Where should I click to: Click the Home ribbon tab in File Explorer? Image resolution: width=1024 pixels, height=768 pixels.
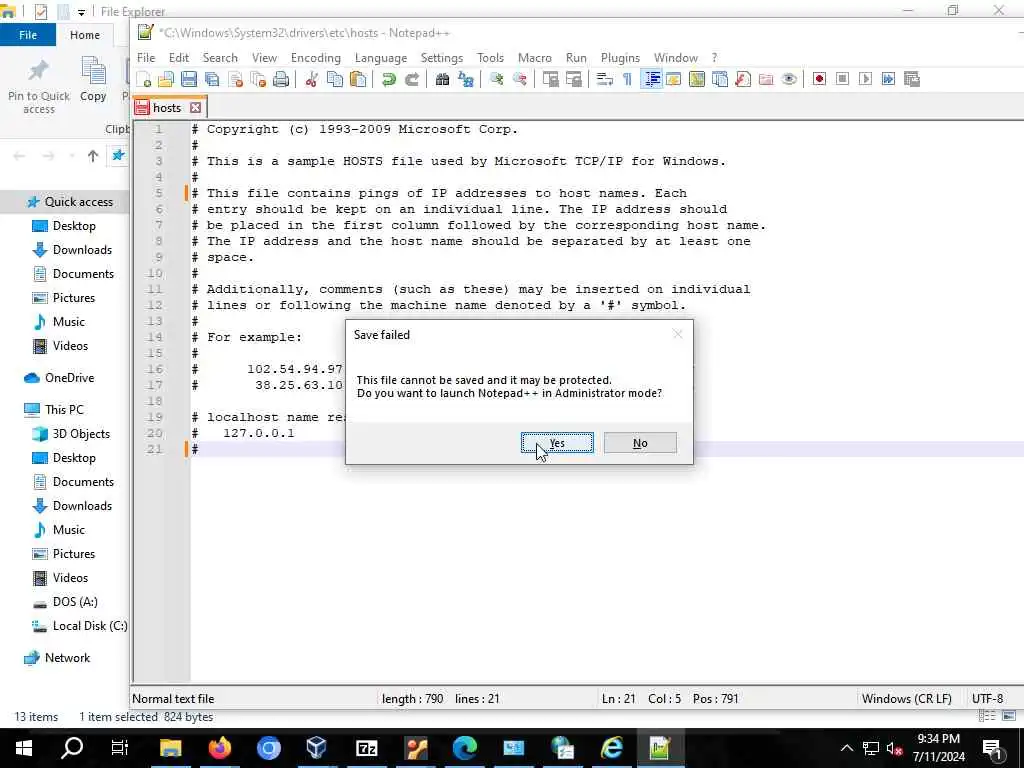pos(85,35)
